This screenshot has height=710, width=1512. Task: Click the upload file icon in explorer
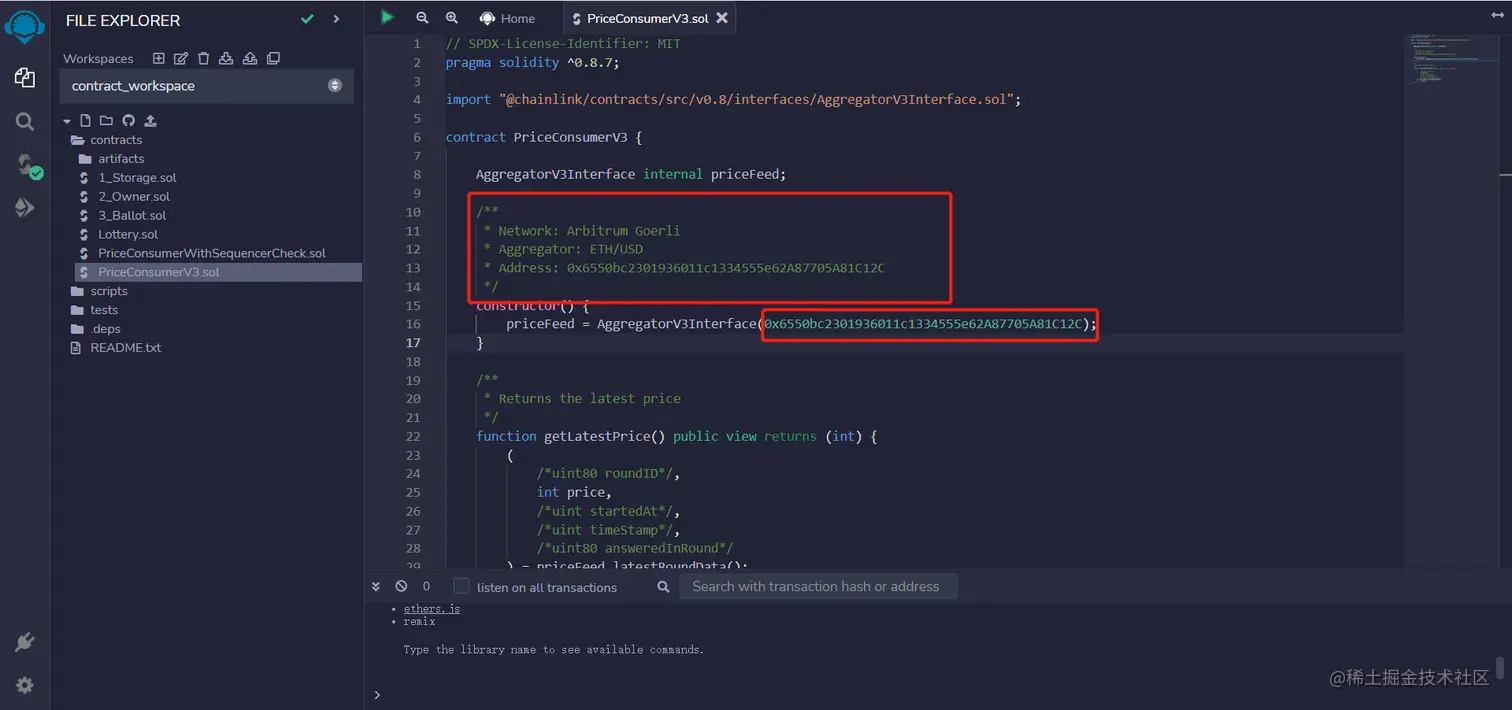tap(150, 121)
